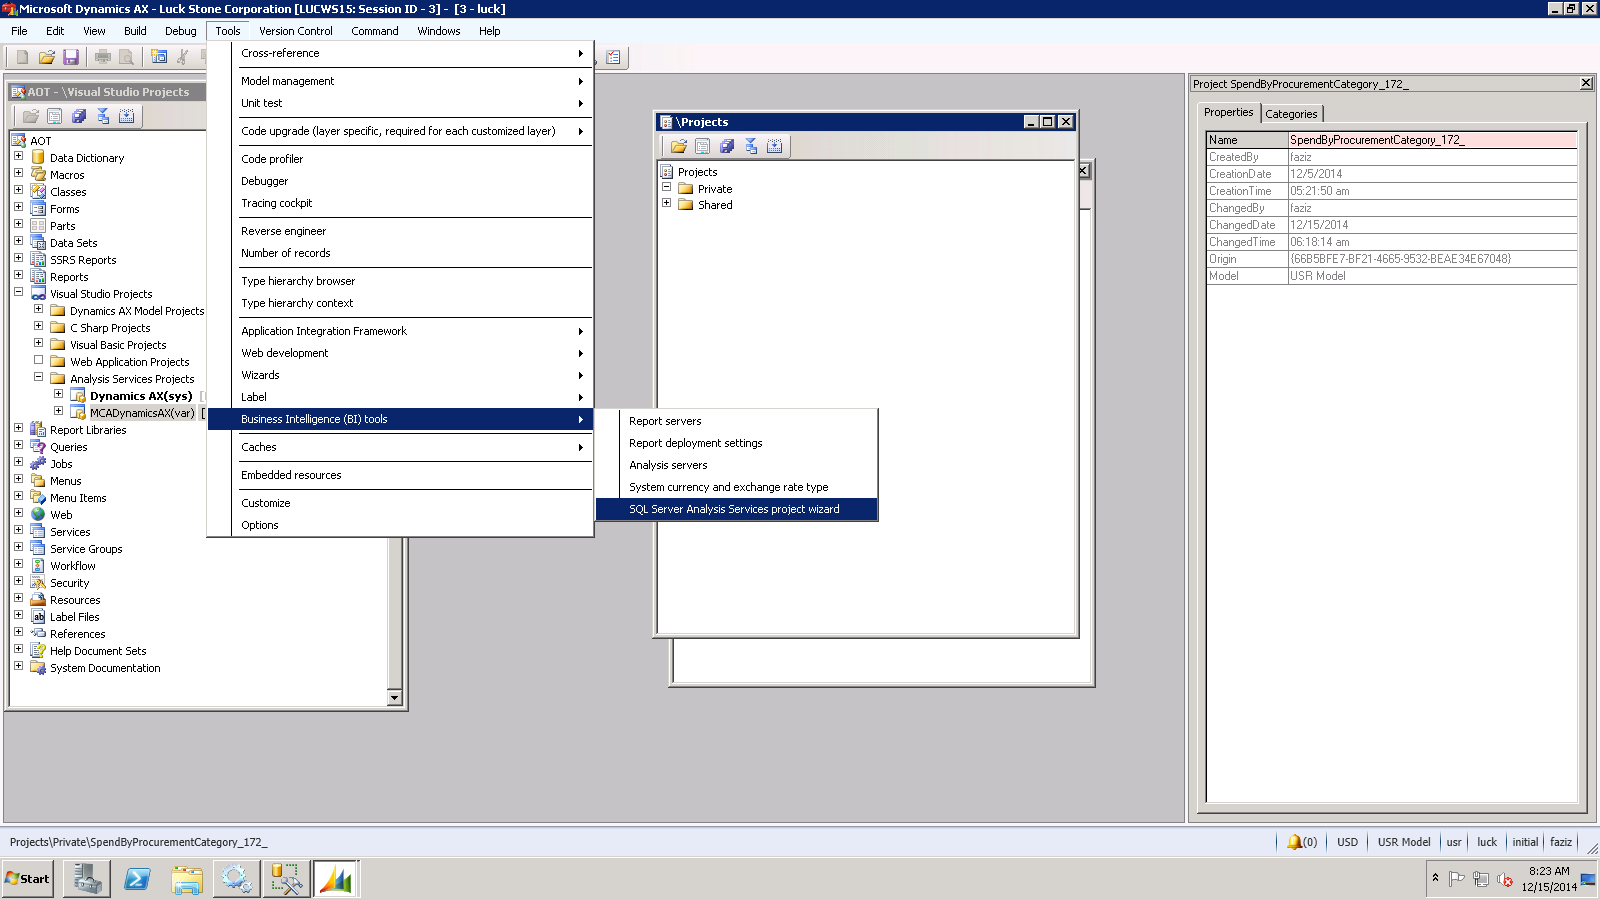
Task: Launch PowerShell from the taskbar
Action: (136, 879)
